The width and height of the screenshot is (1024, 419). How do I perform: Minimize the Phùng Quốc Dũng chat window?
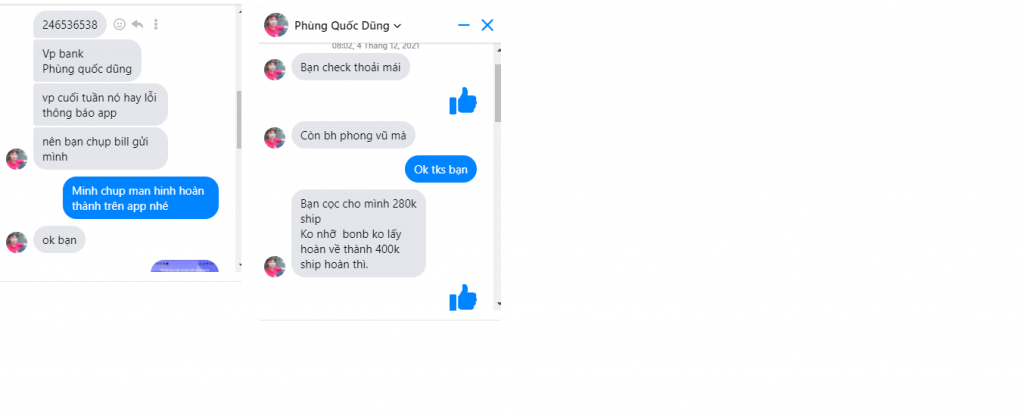pos(464,25)
